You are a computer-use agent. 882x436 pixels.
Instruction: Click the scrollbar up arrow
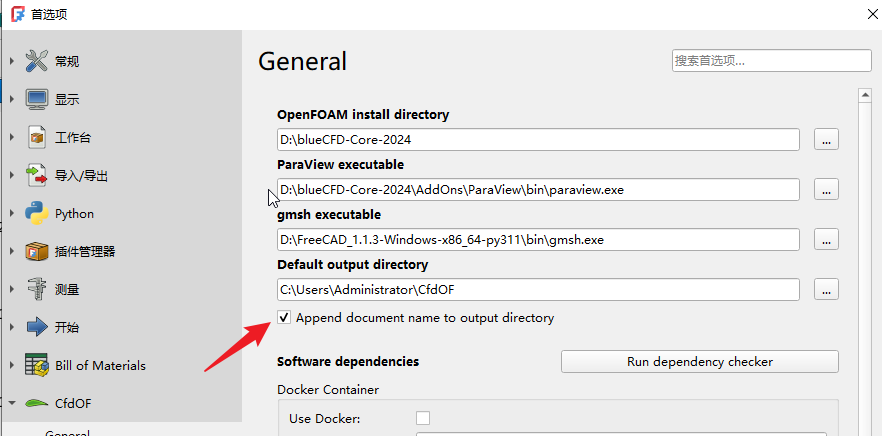[x=865, y=96]
